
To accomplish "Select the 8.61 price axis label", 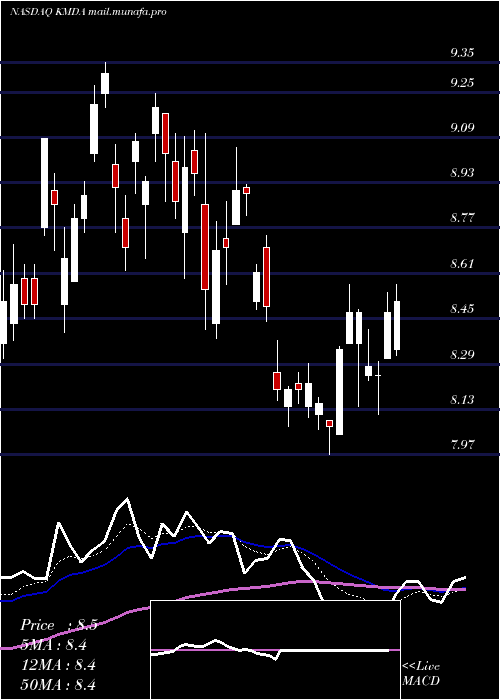I will [x=462, y=263].
